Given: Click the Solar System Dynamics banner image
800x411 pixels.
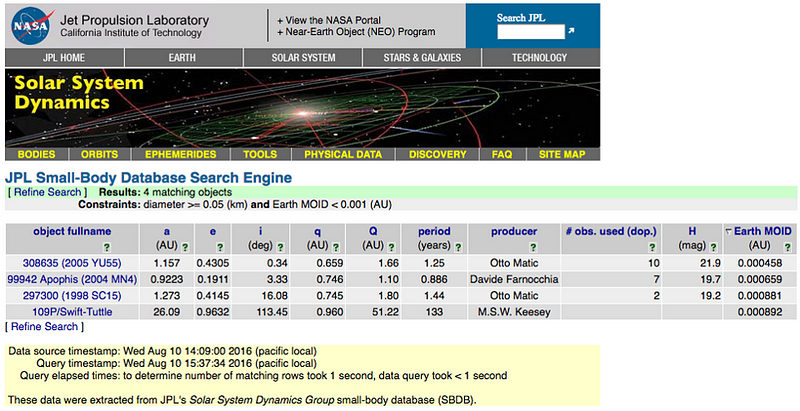Looking at the screenshot, I should (x=303, y=108).
